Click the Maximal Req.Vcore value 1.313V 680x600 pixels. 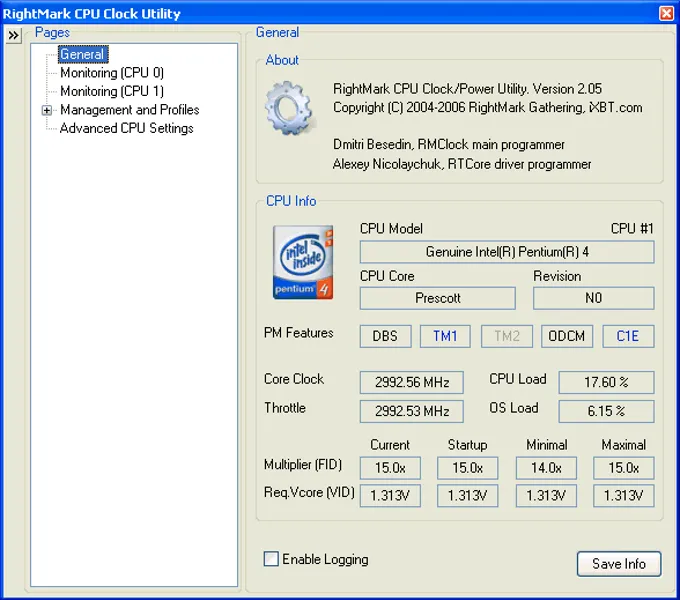coord(624,495)
